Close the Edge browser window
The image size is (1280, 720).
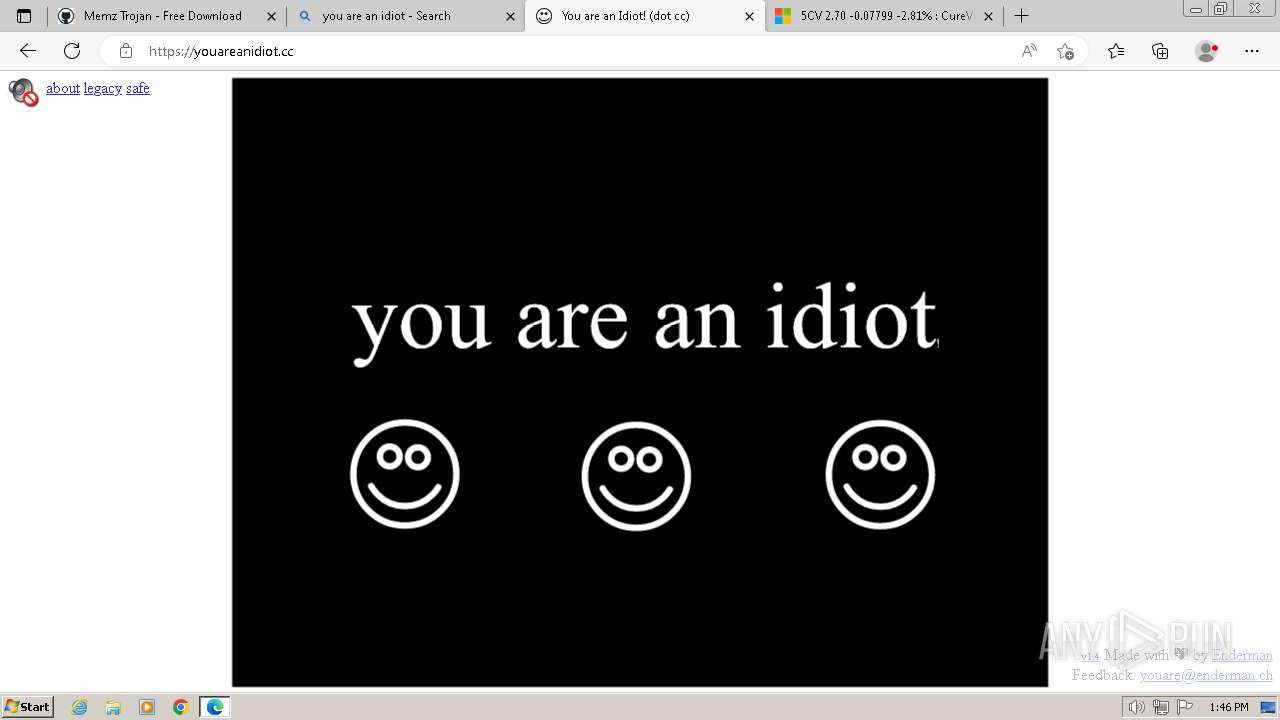tap(1254, 8)
